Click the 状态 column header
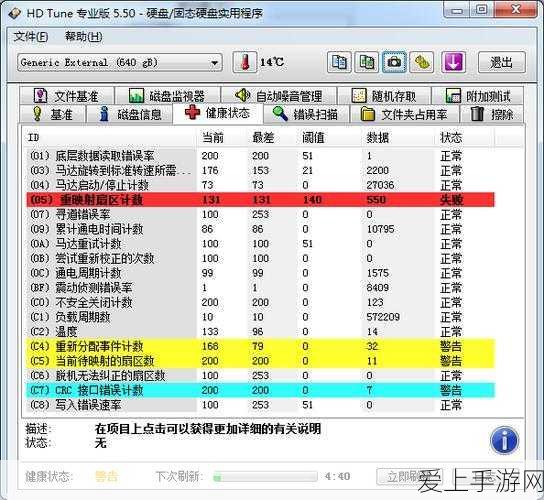This screenshot has height=500, width=544. click(465, 138)
